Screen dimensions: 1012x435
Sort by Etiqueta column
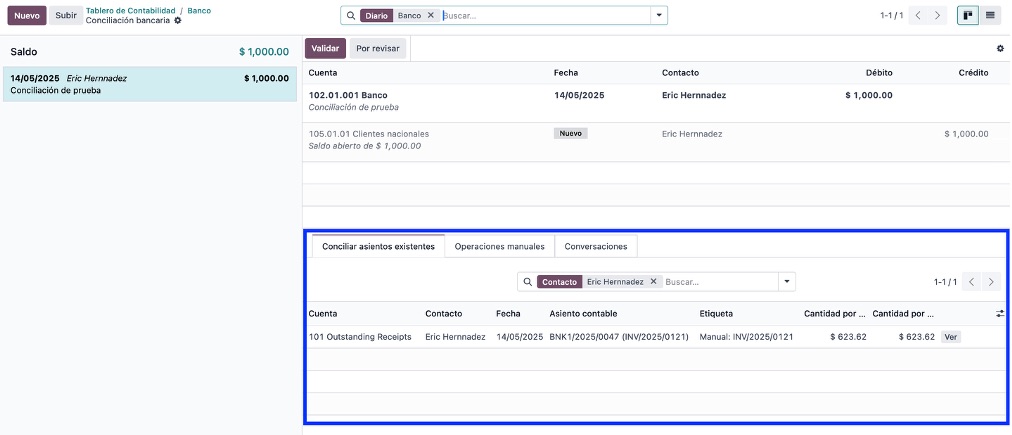tap(716, 314)
